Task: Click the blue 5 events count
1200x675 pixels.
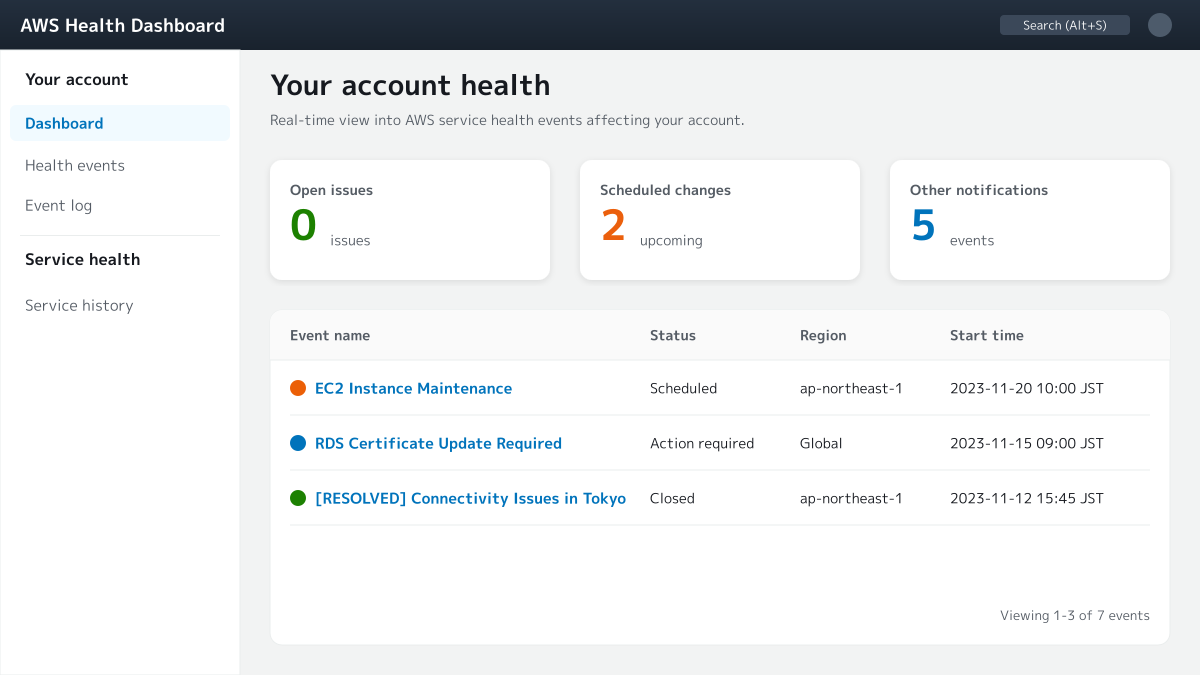Action: (923, 225)
